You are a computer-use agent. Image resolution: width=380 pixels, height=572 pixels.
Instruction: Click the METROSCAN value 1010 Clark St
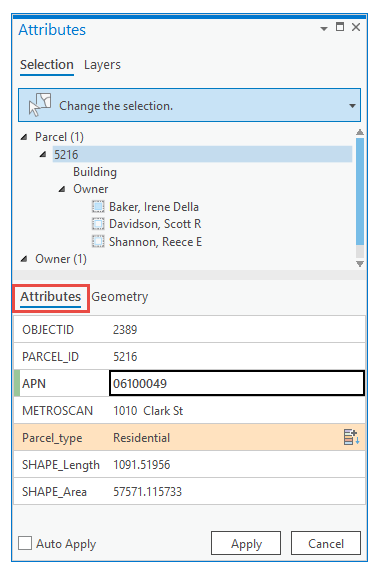148,411
